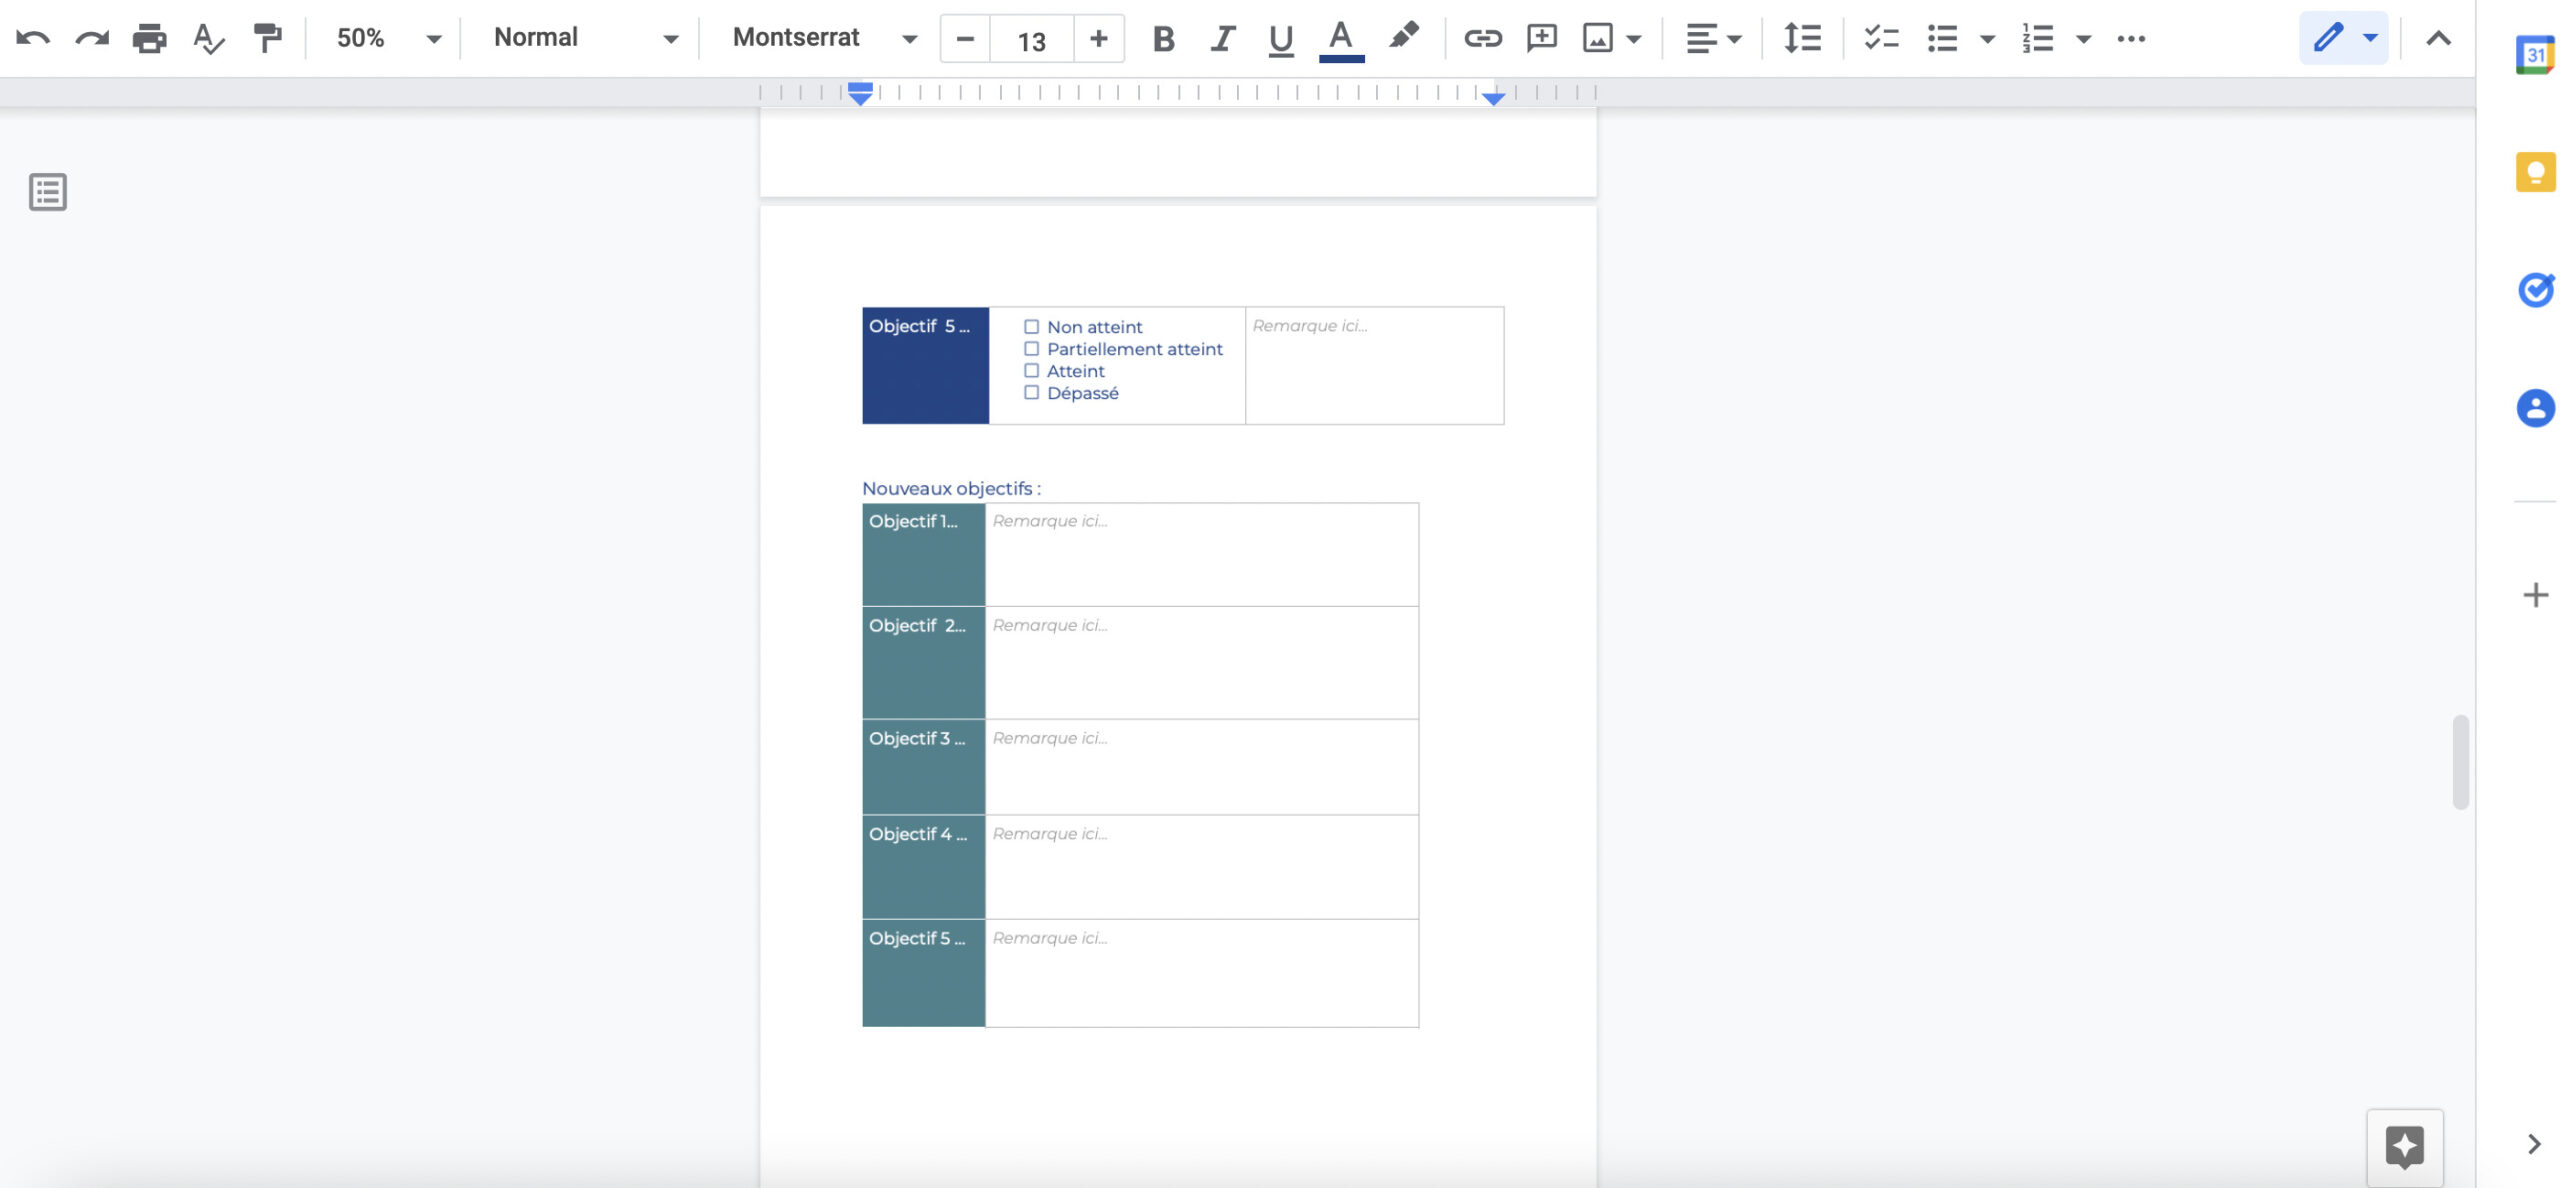2560x1188 pixels.
Task: Show document outline icon
Action: pos(48,192)
